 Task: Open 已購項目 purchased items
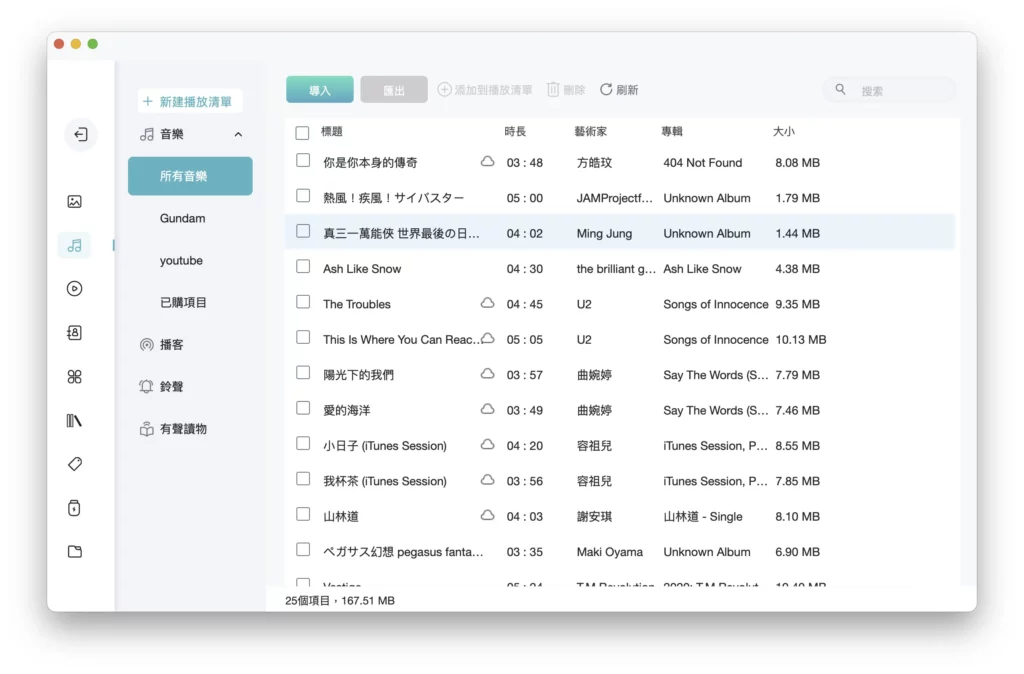(x=183, y=302)
